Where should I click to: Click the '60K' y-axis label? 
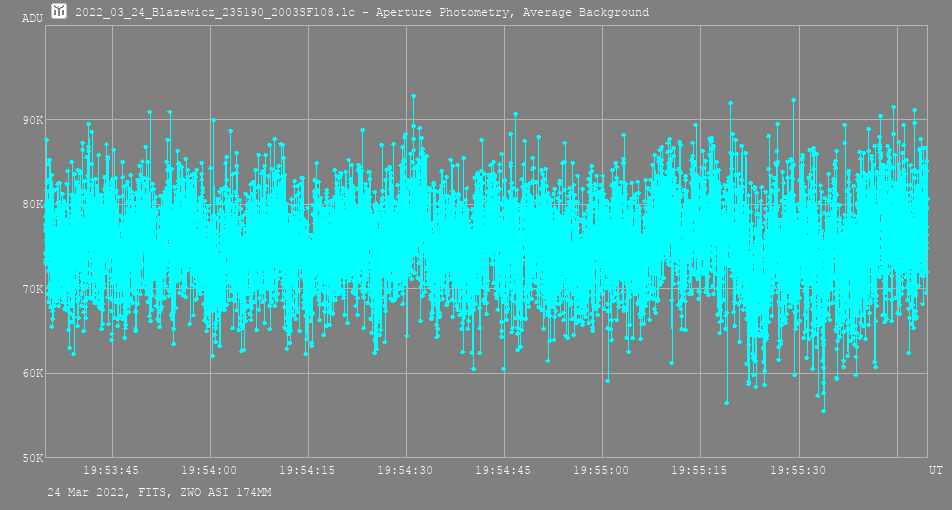(33, 374)
